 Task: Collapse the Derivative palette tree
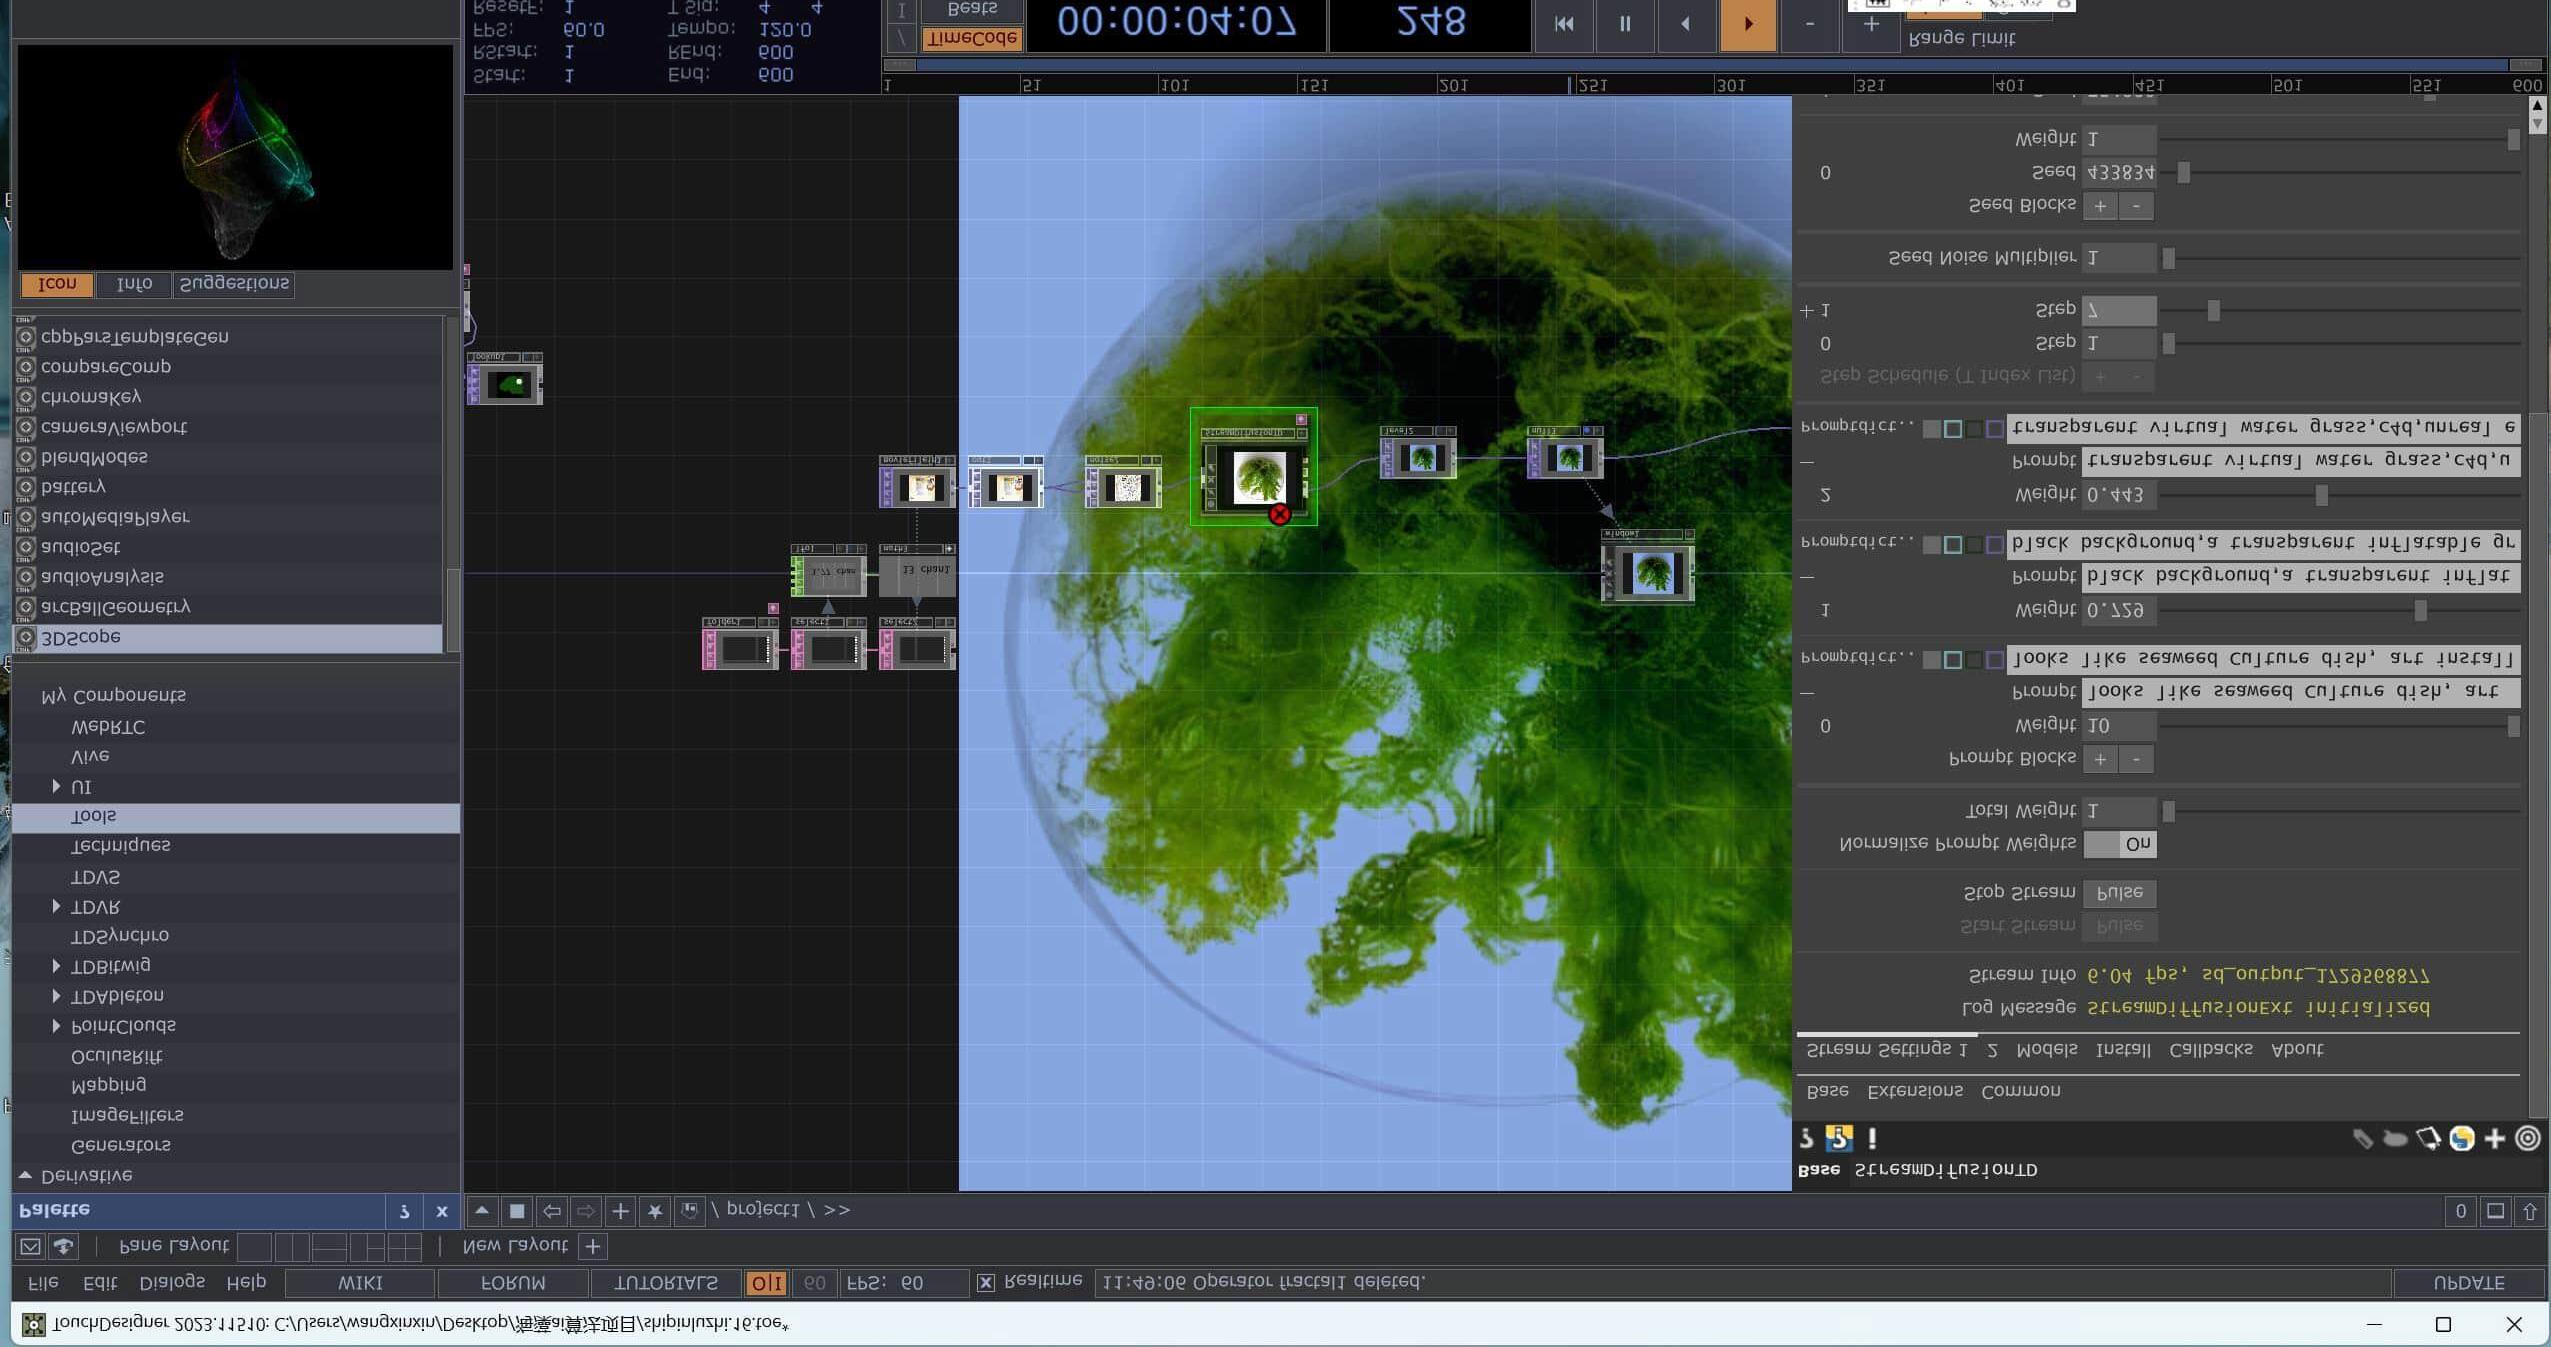point(25,1175)
